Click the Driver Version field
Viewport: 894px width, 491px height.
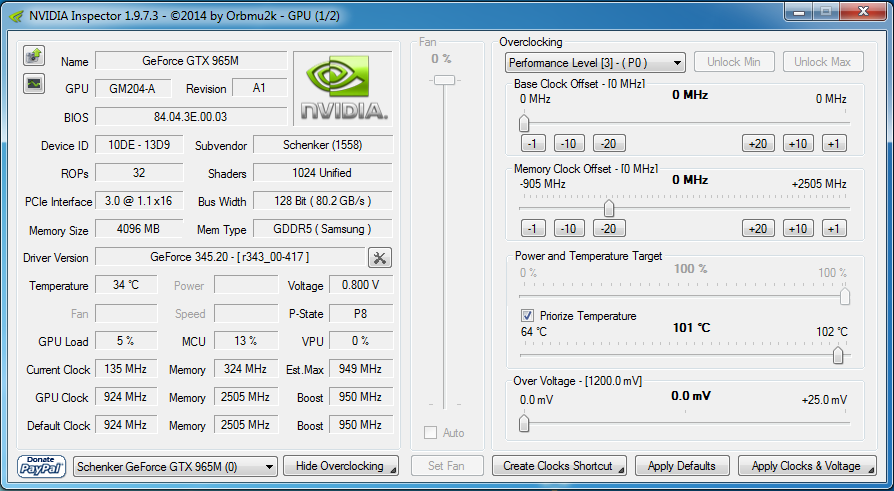point(230,257)
